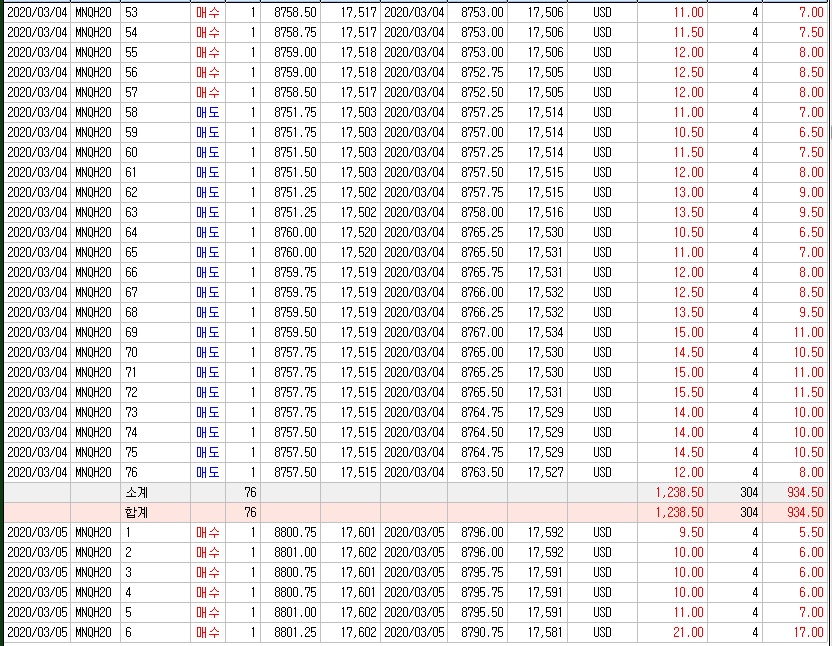
Task: Select the closing date cell in row 68
Action: pyautogui.click(x=414, y=312)
